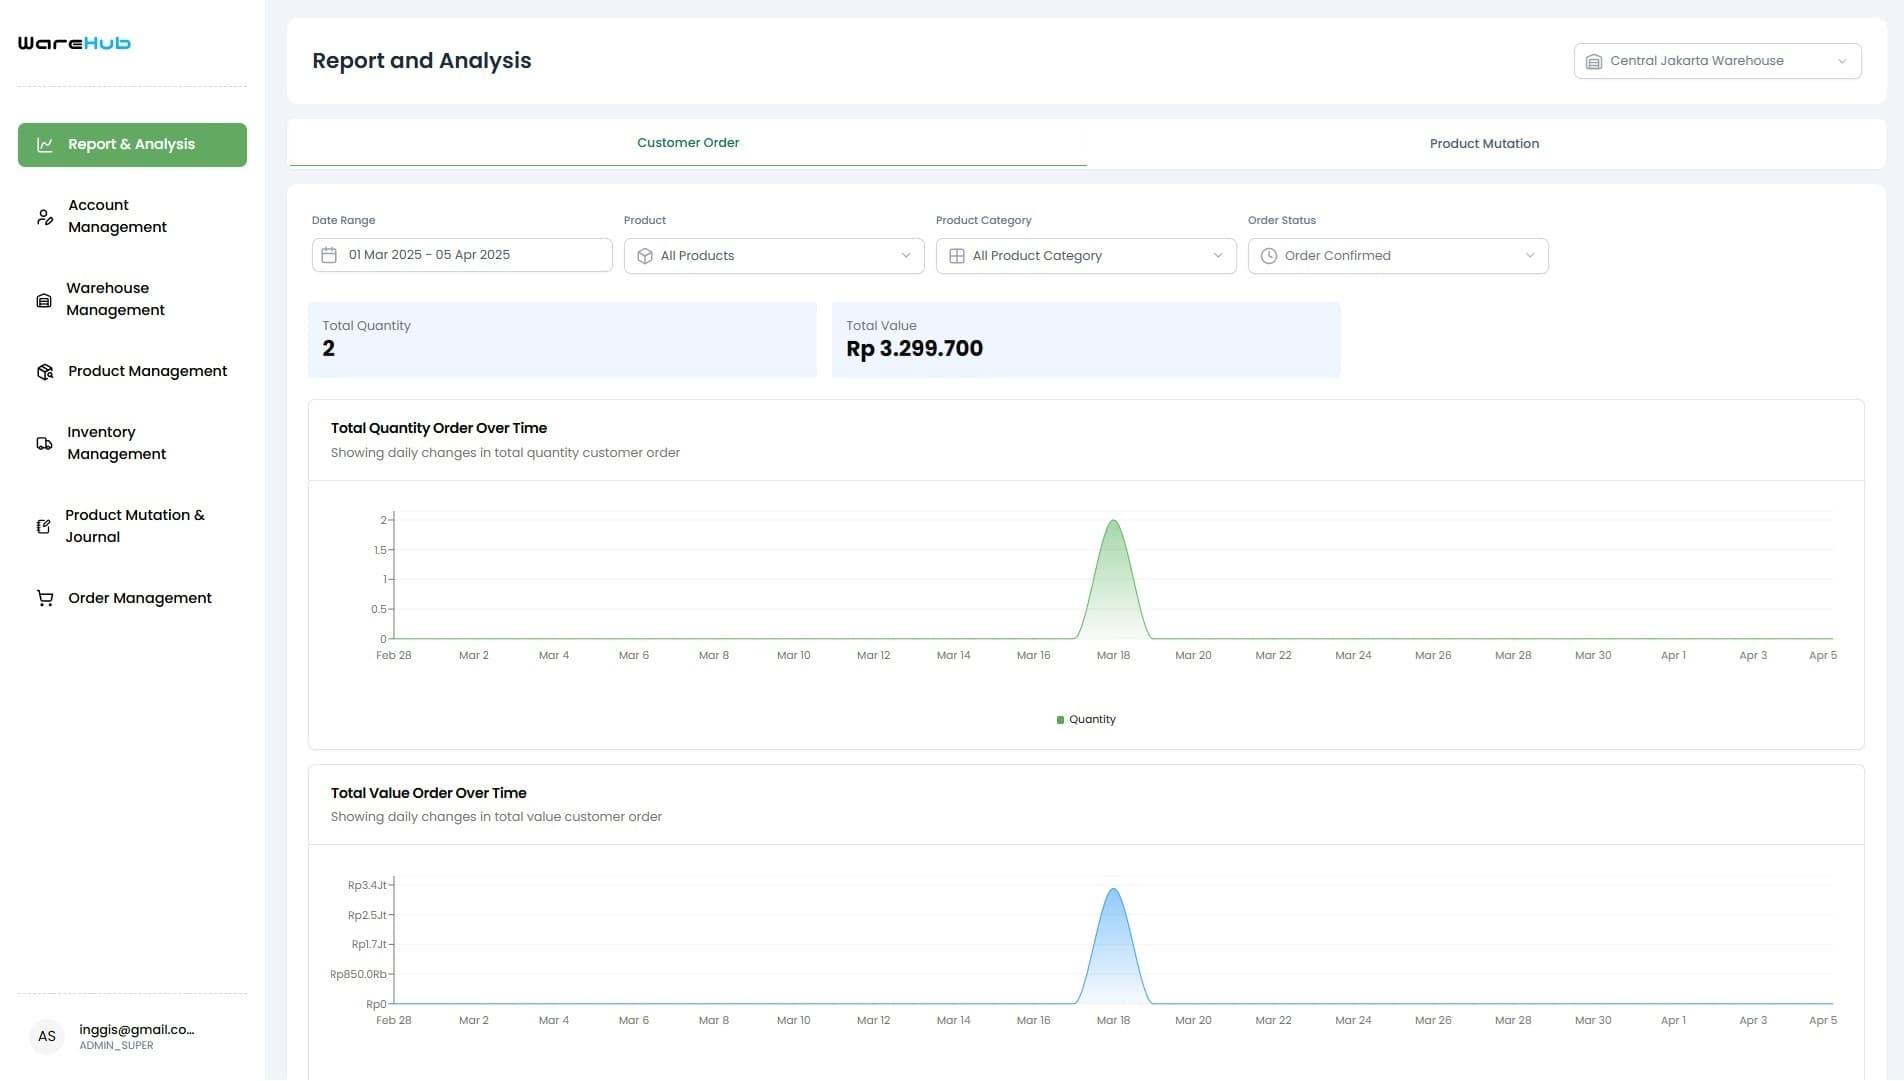Toggle the Quantity series in the legend
Screen dimensions: 1904x1081
click(1085, 719)
